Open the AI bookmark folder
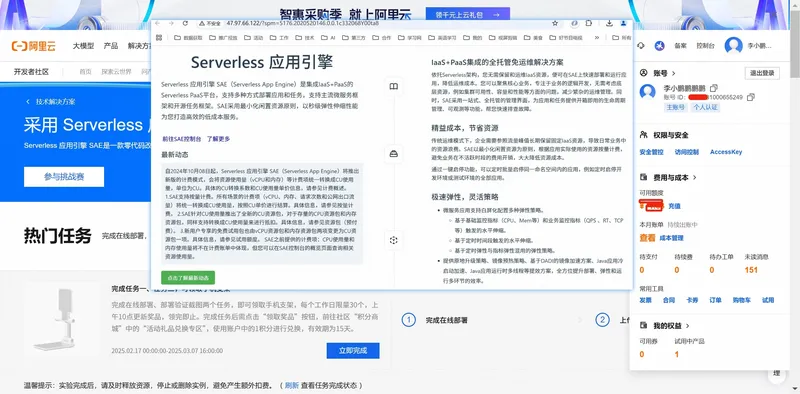 pos(328,38)
